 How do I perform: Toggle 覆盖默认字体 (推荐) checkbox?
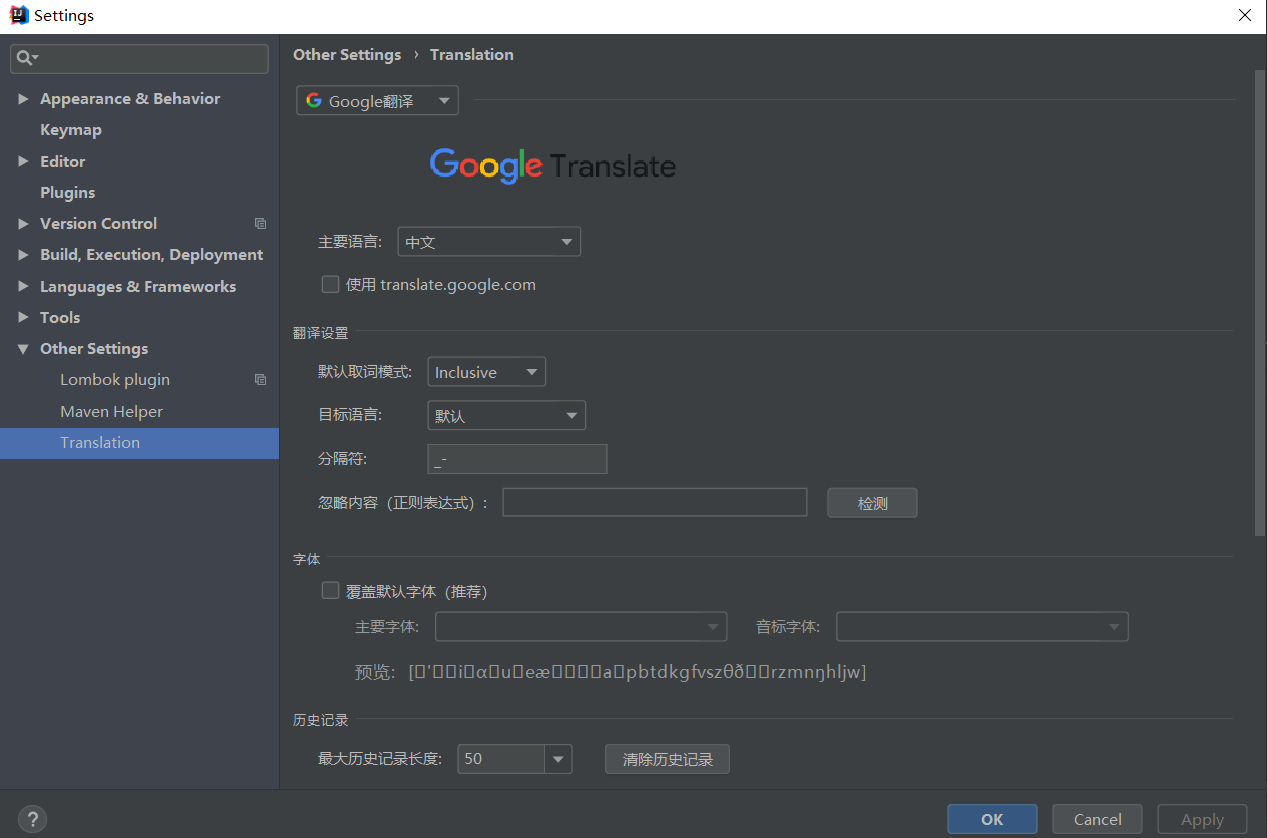point(330,591)
